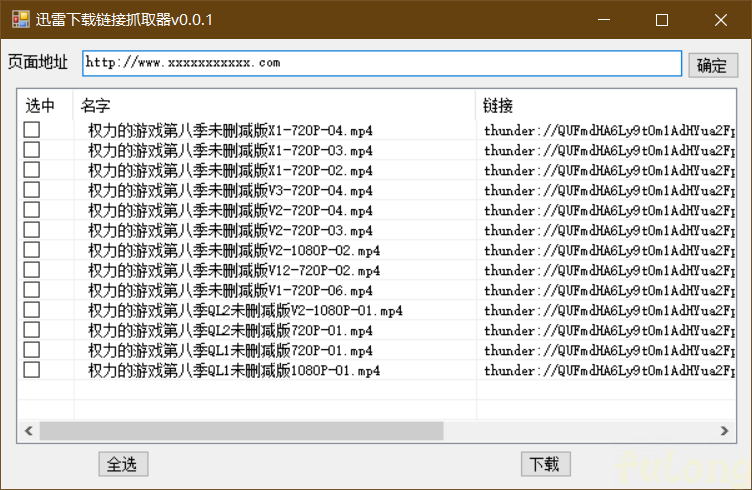752x490 pixels.
Task: Check the box for X1-720P-03.mp4 row
Action: coord(32,150)
